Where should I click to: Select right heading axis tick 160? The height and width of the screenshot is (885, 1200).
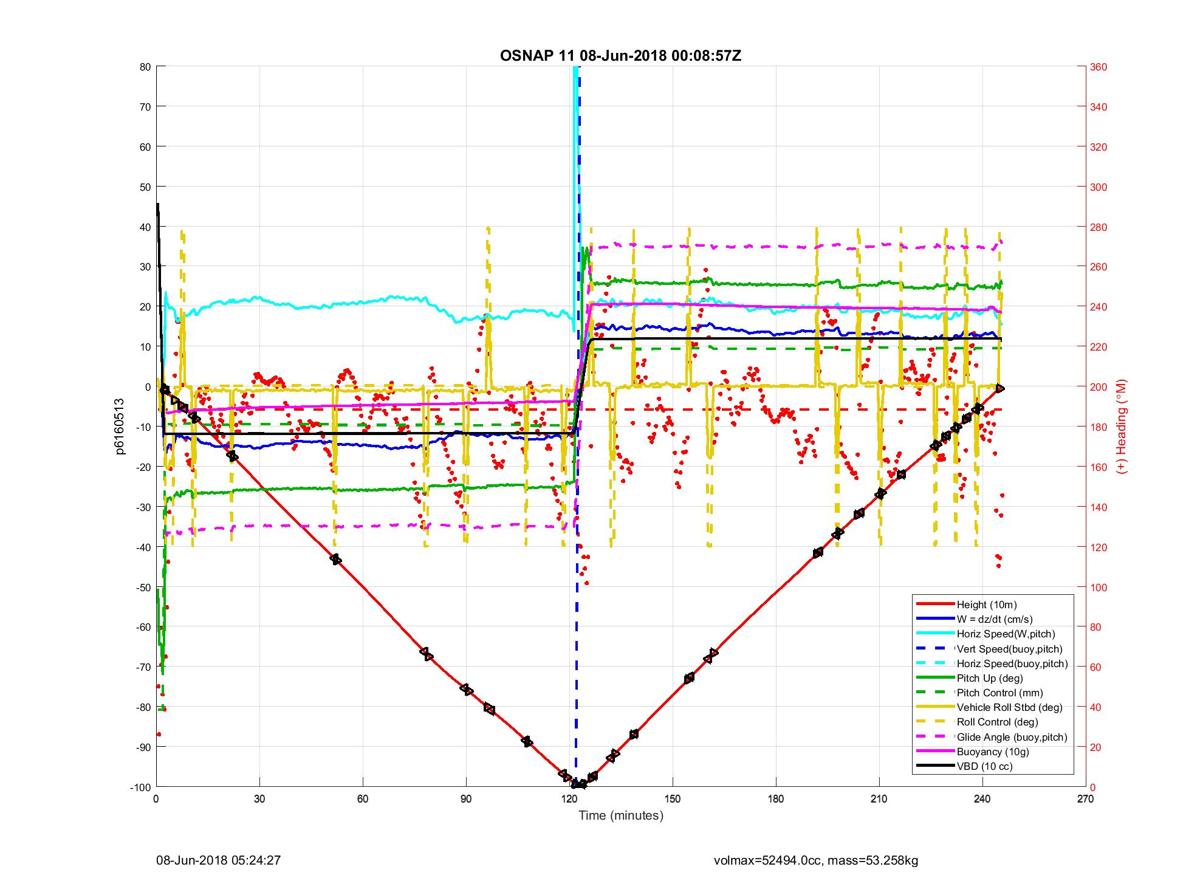1099,467
